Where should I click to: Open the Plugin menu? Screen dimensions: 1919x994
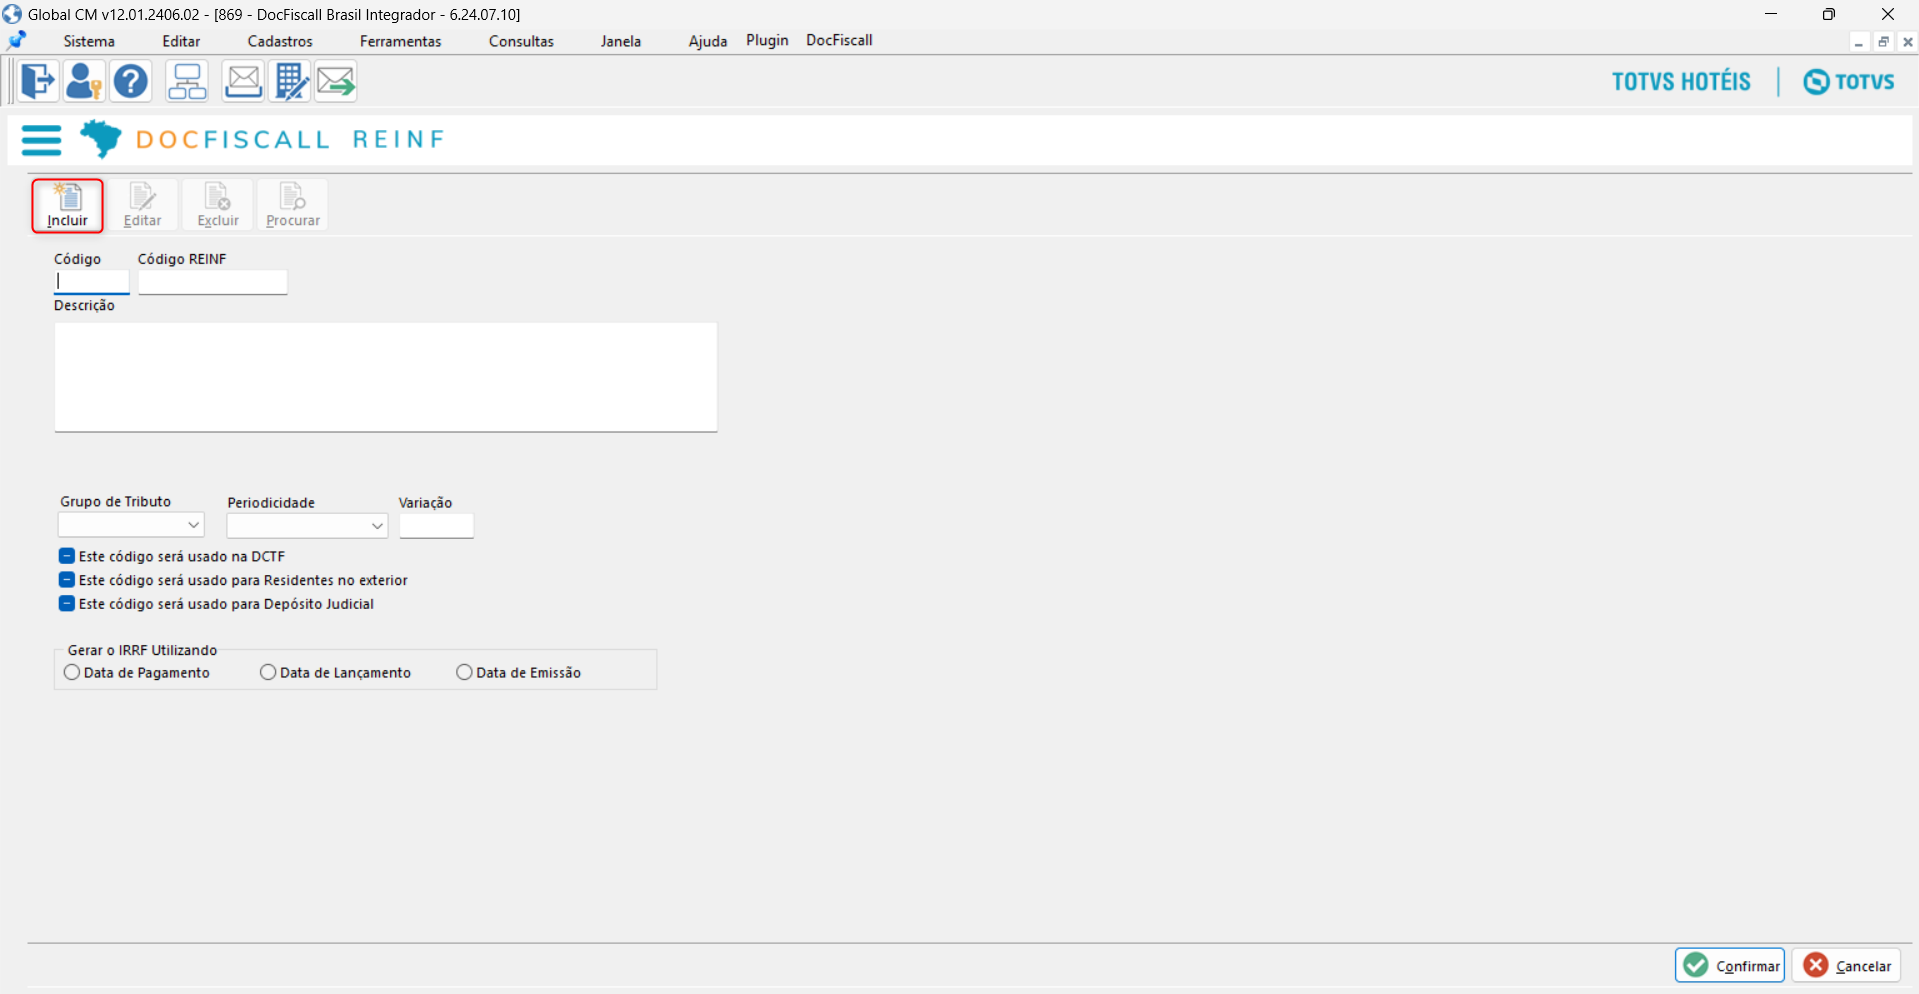767,40
